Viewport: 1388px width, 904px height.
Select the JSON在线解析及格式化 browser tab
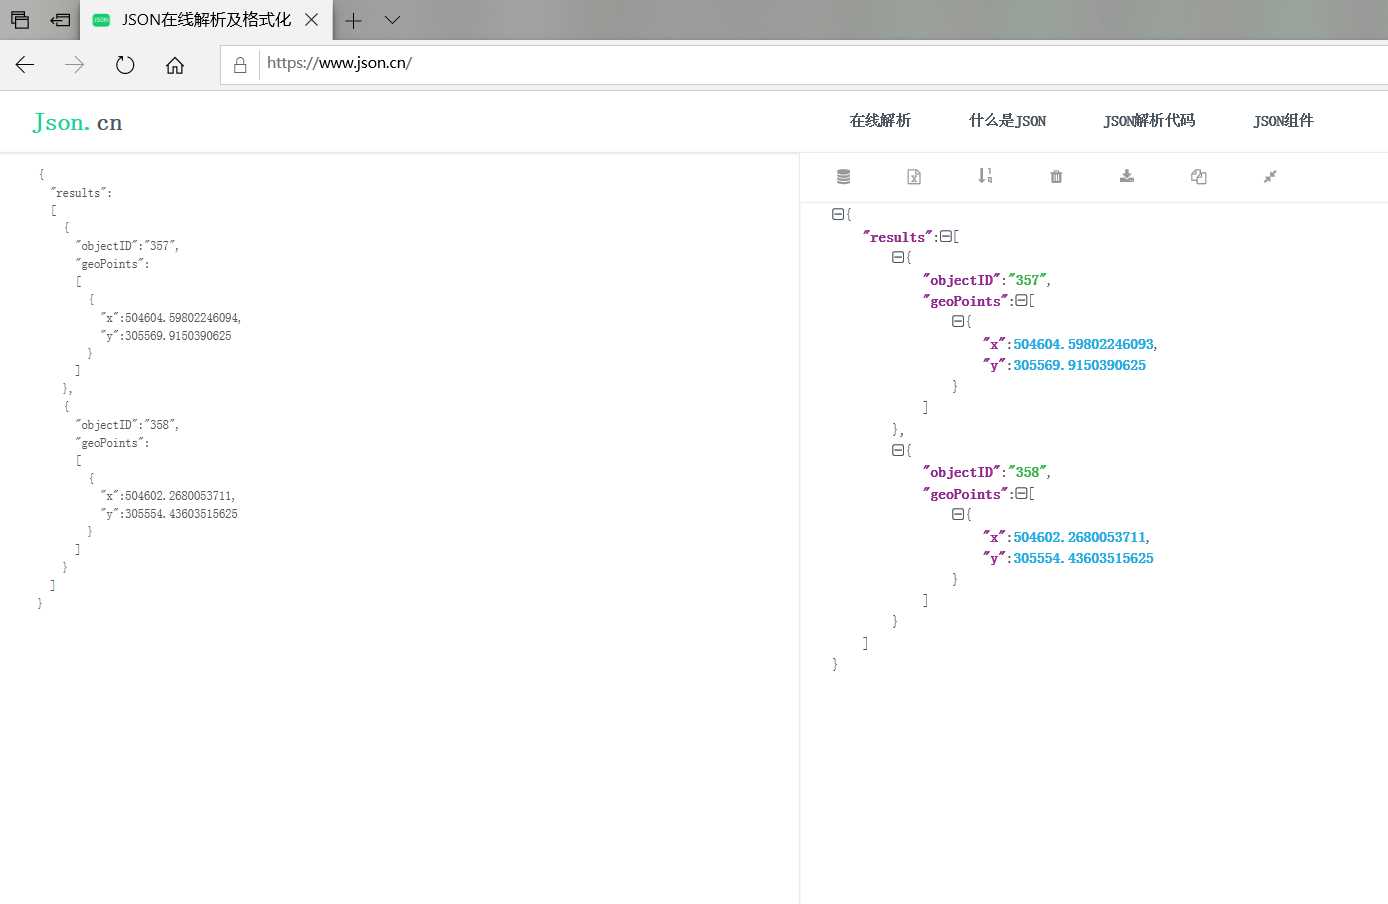click(x=206, y=20)
